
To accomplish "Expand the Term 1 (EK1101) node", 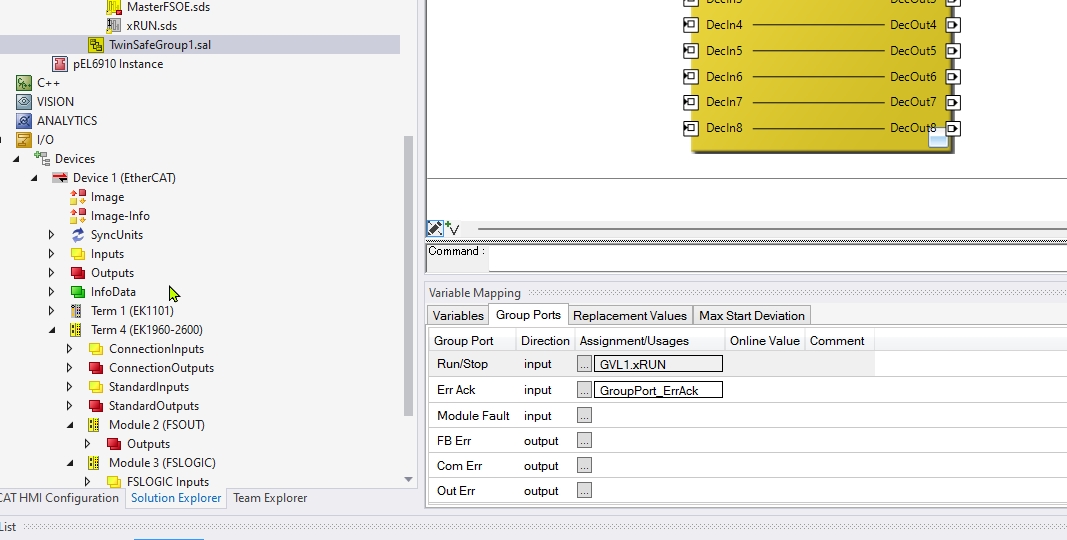I will click(x=52, y=311).
